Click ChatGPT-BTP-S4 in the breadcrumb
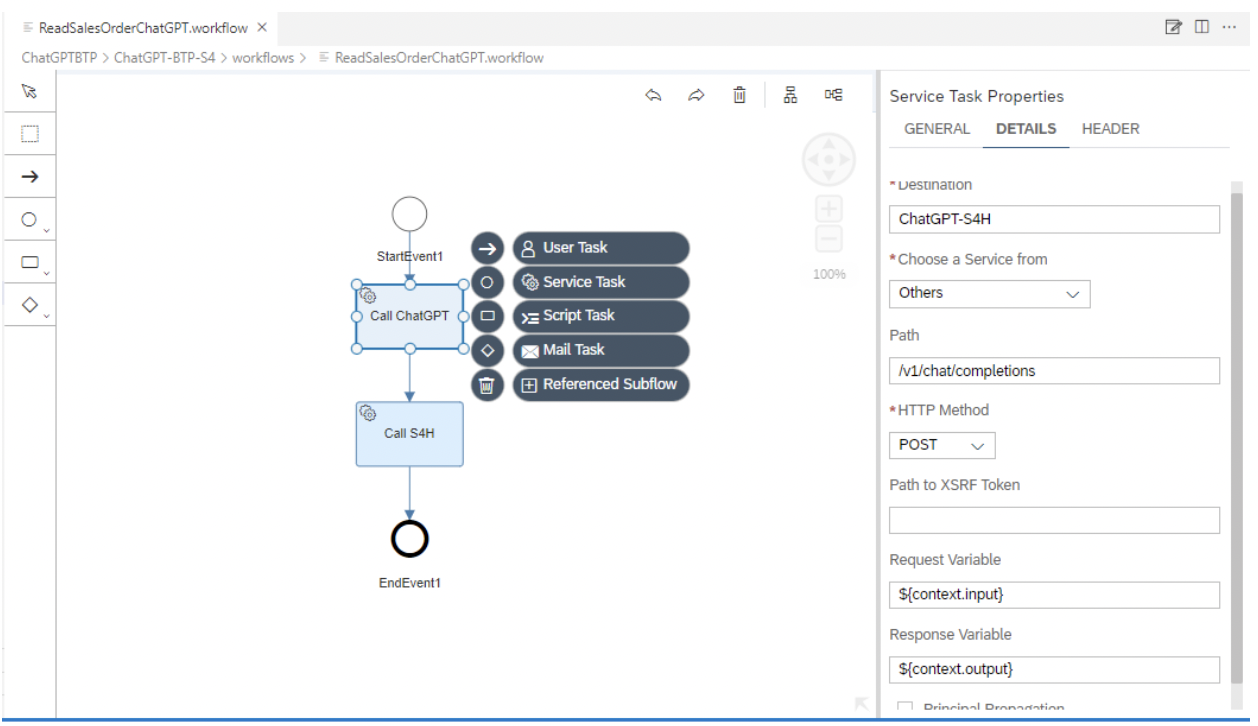Viewport: 1258px width, 726px height. click(x=167, y=57)
